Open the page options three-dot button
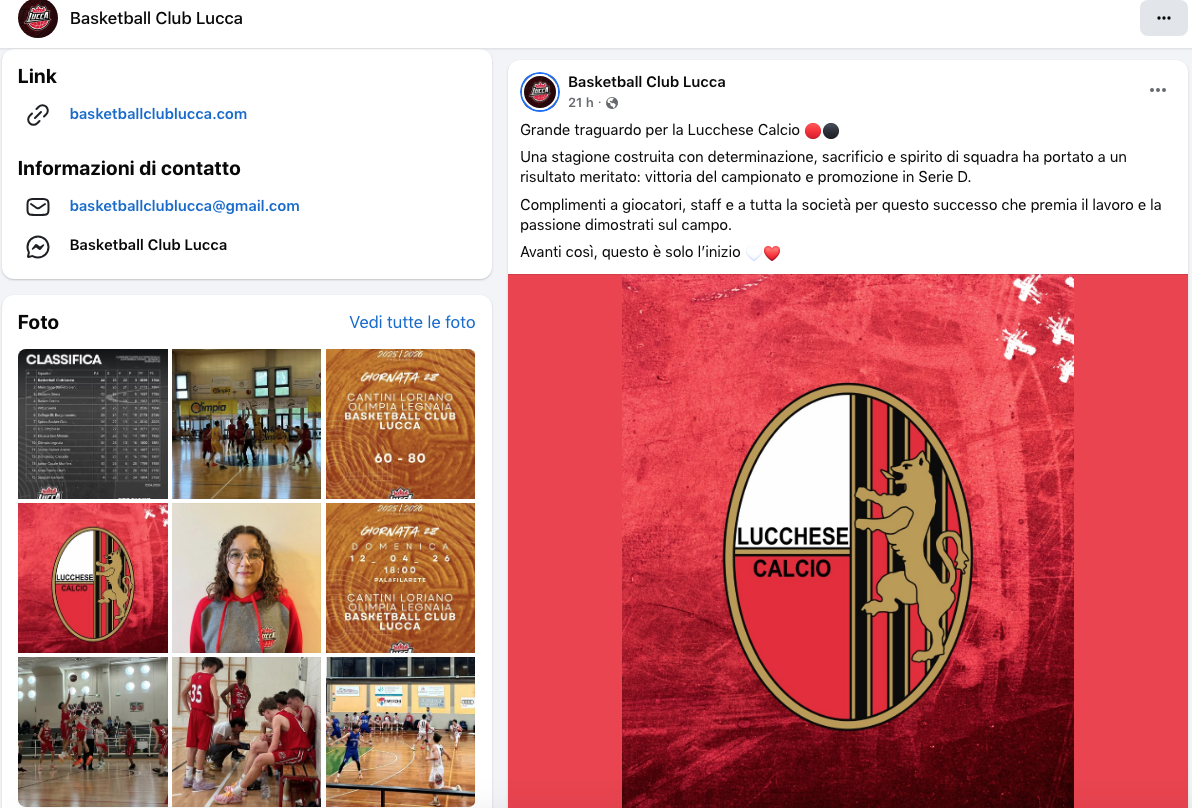This screenshot has height=808, width=1192. [1163, 17]
